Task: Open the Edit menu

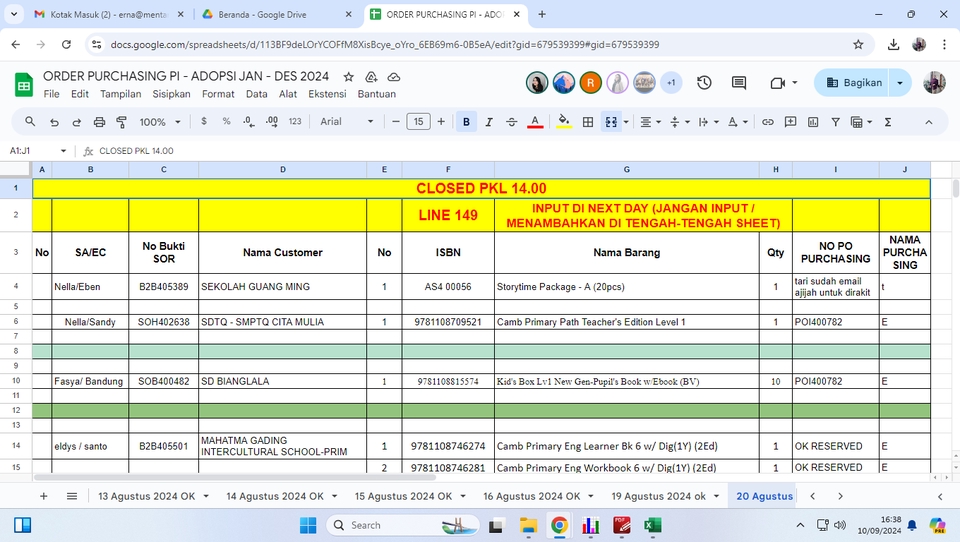Action: click(80, 94)
